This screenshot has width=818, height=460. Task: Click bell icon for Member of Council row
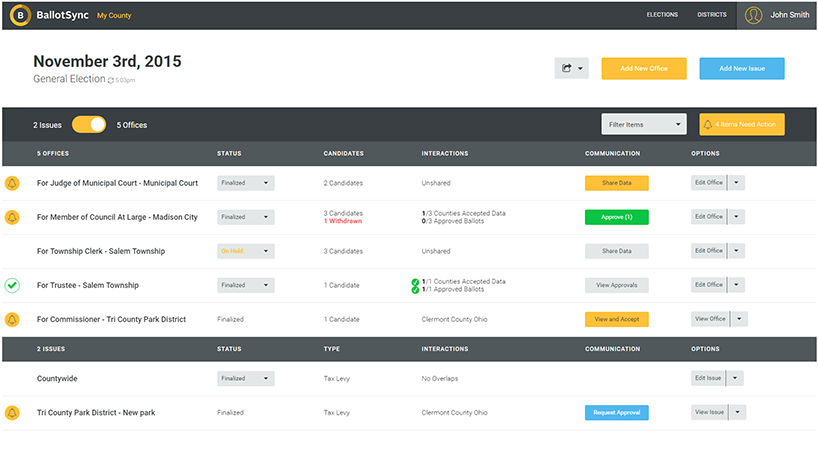(12, 217)
